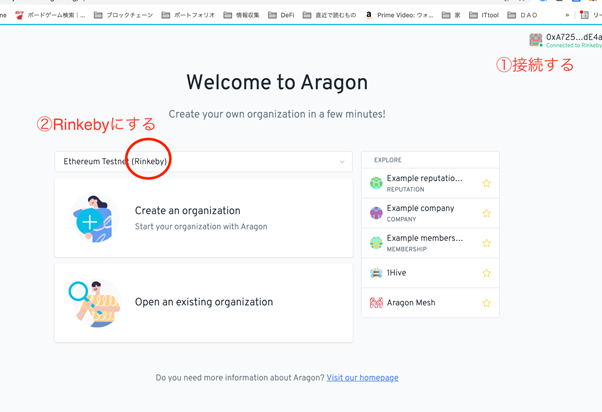
Task: Open the 直近で読むもの bookmark folder
Action: coord(329,15)
